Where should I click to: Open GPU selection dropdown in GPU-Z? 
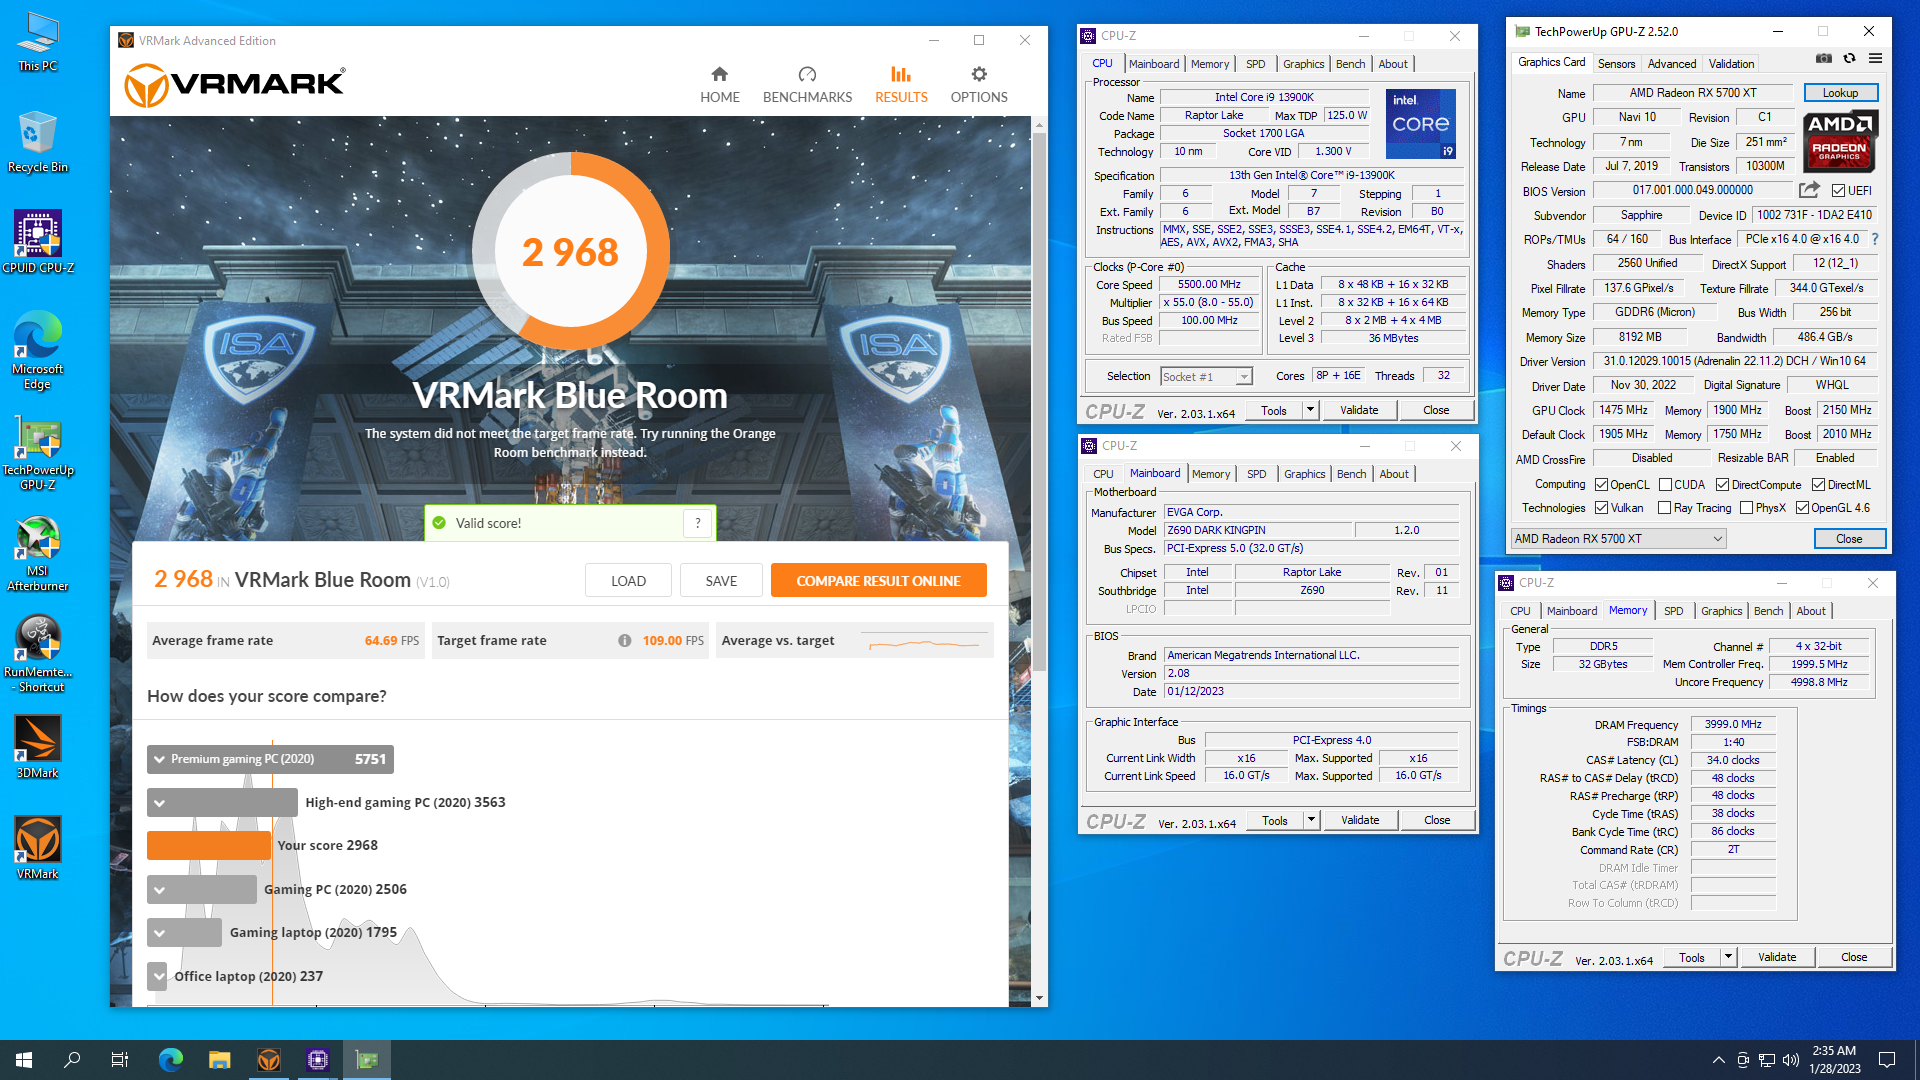1618,539
